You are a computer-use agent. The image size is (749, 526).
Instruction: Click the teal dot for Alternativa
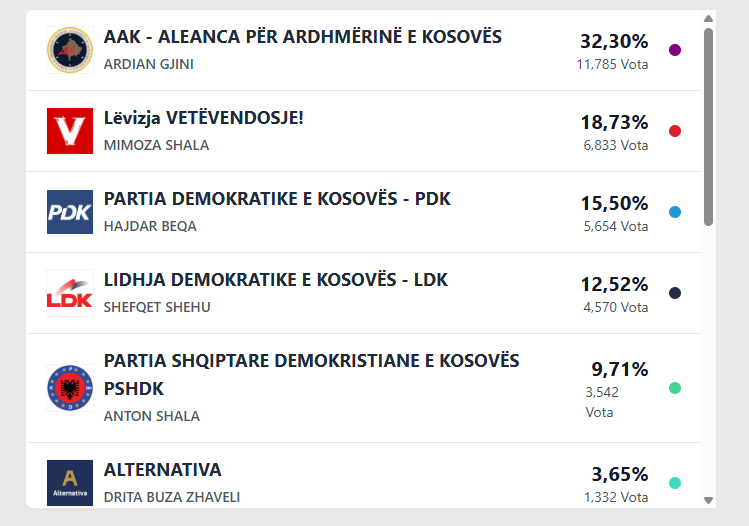[675, 483]
